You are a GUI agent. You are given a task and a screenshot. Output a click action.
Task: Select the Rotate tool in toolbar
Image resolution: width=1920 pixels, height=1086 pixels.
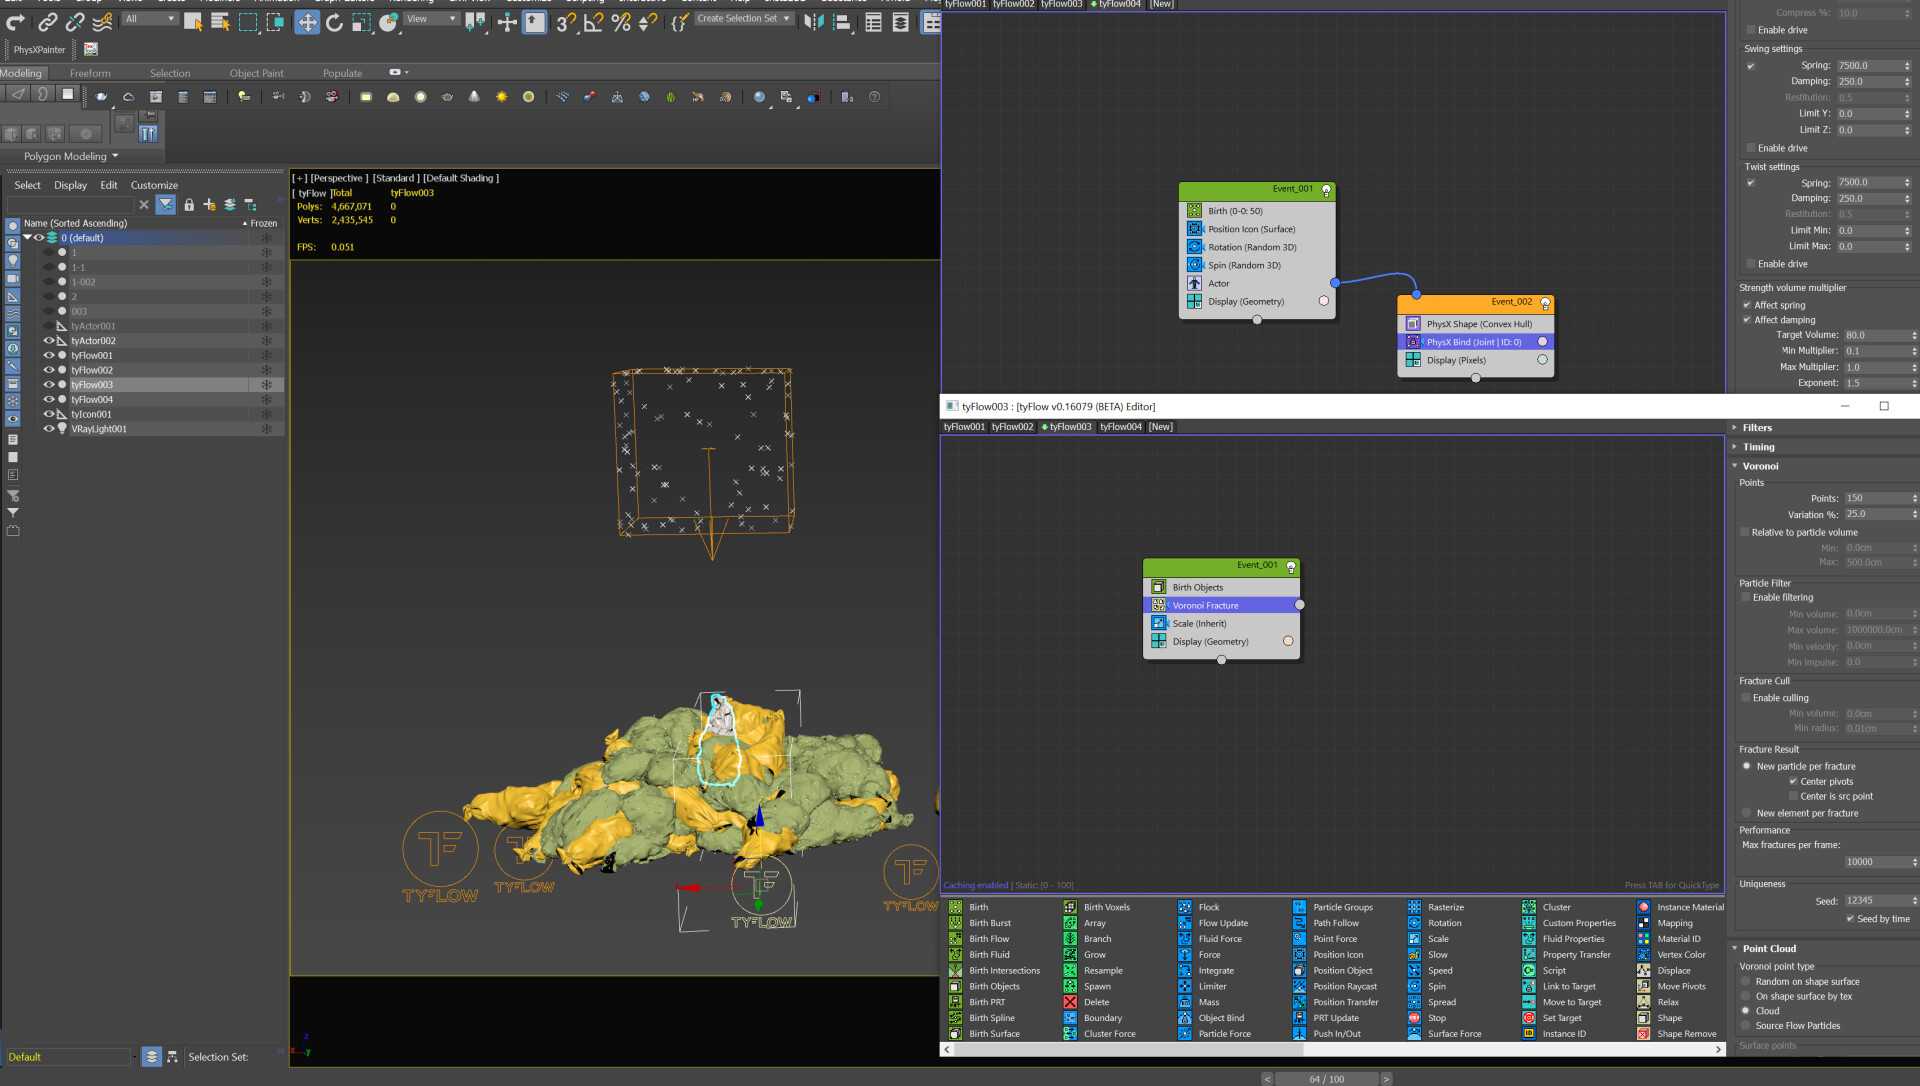click(x=334, y=22)
